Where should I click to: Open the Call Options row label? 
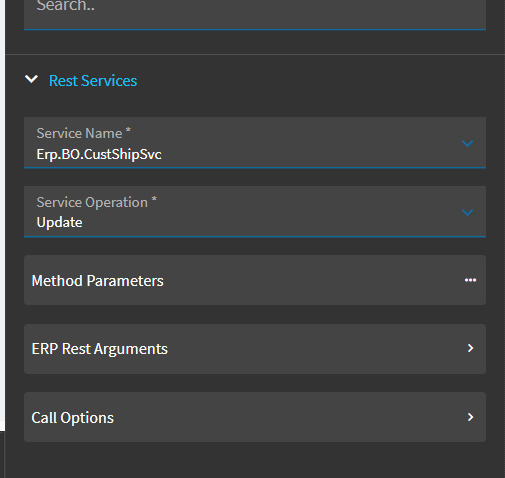(x=72, y=418)
